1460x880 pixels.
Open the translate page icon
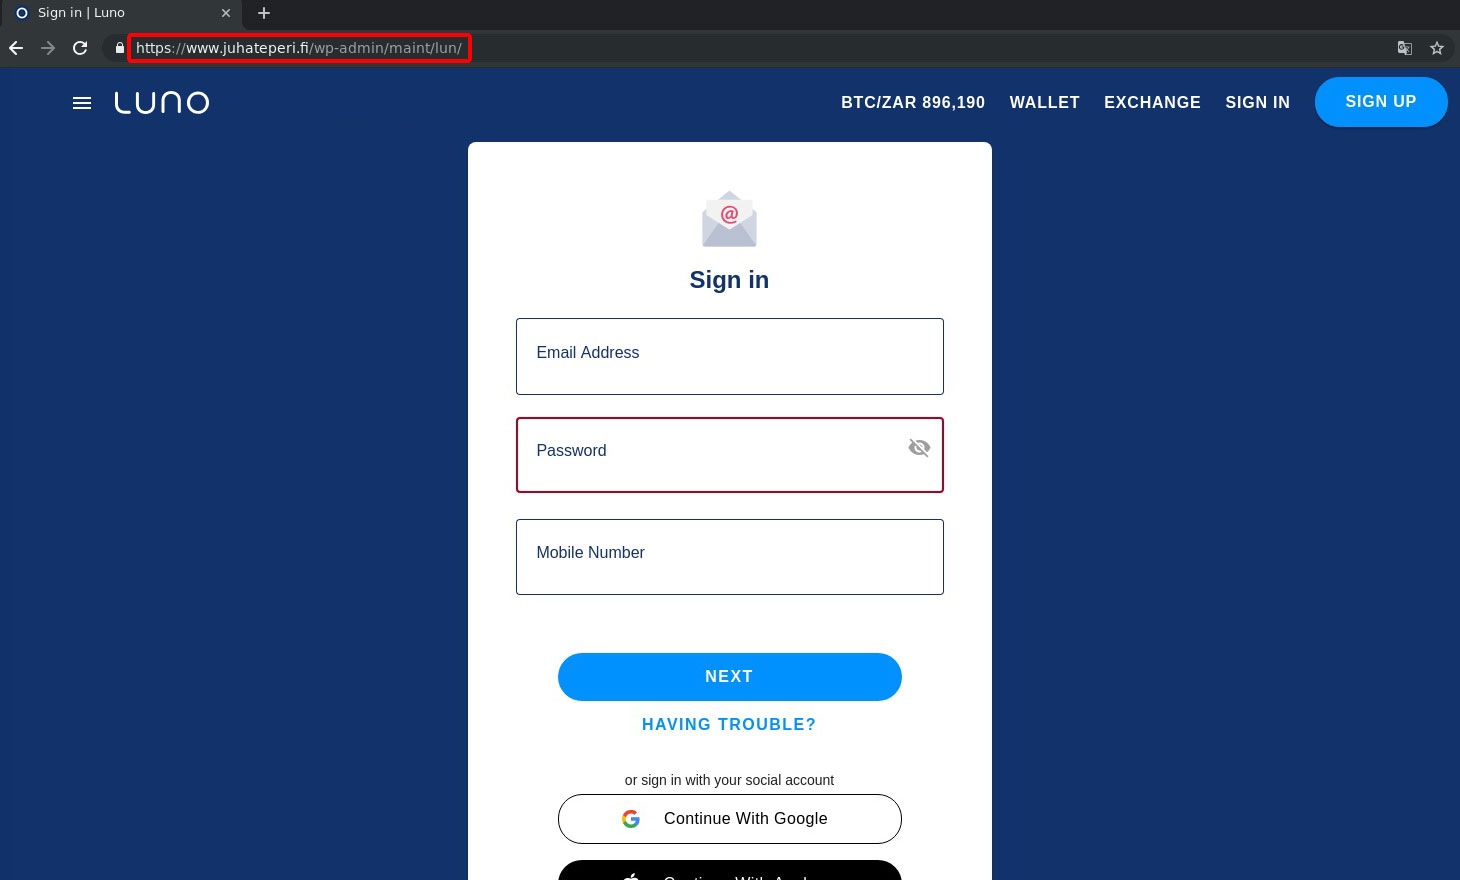[x=1405, y=48]
